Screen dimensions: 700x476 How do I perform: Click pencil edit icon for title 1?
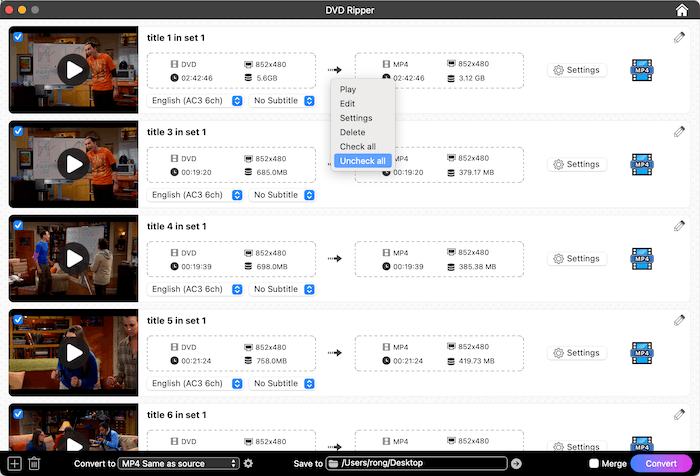(680, 37)
